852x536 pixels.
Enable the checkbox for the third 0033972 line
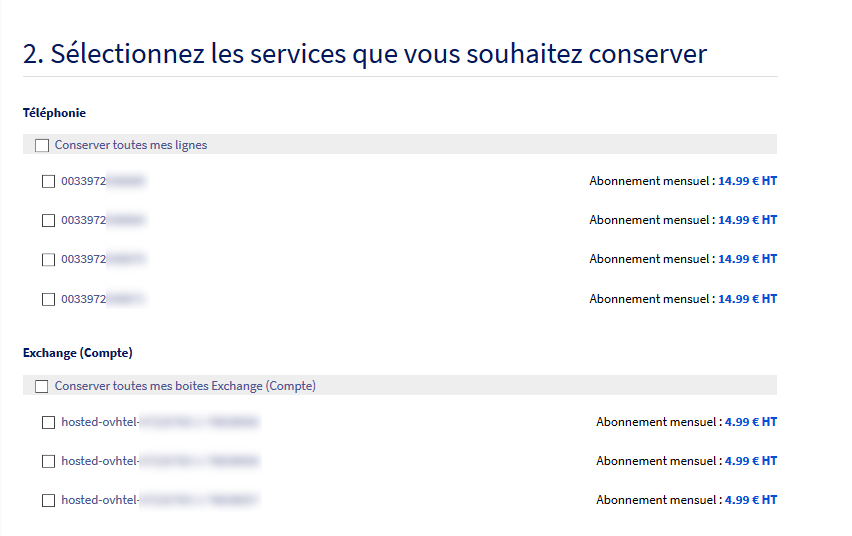[x=48, y=260]
